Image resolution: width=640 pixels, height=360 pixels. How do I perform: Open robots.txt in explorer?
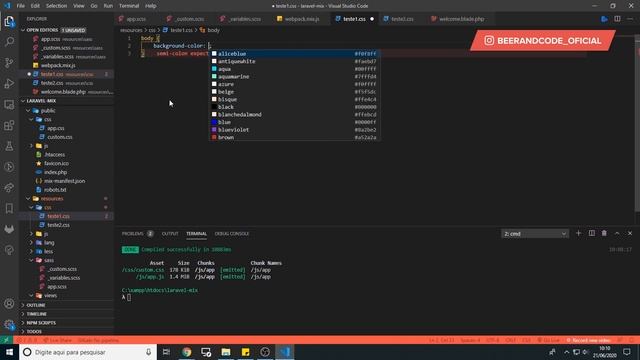click(x=55, y=190)
